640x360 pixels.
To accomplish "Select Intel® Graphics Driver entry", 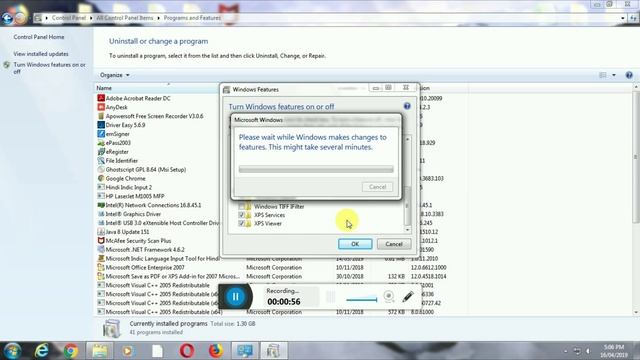I will tap(133, 214).
